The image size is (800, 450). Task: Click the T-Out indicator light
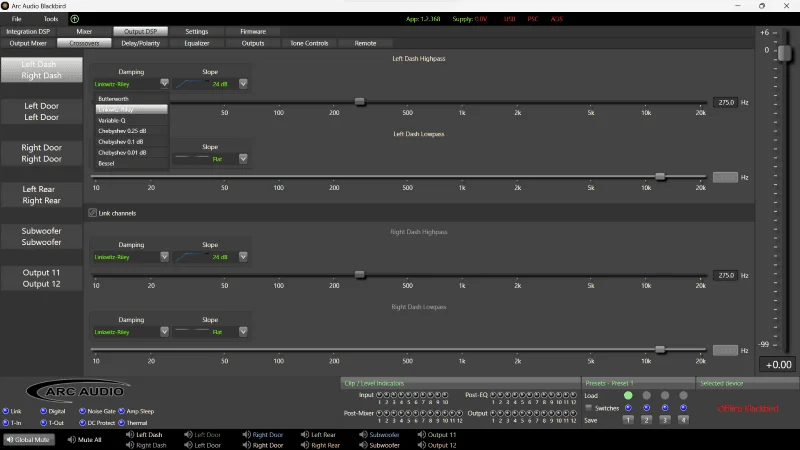pyautogui.click(x=43, y=423)
